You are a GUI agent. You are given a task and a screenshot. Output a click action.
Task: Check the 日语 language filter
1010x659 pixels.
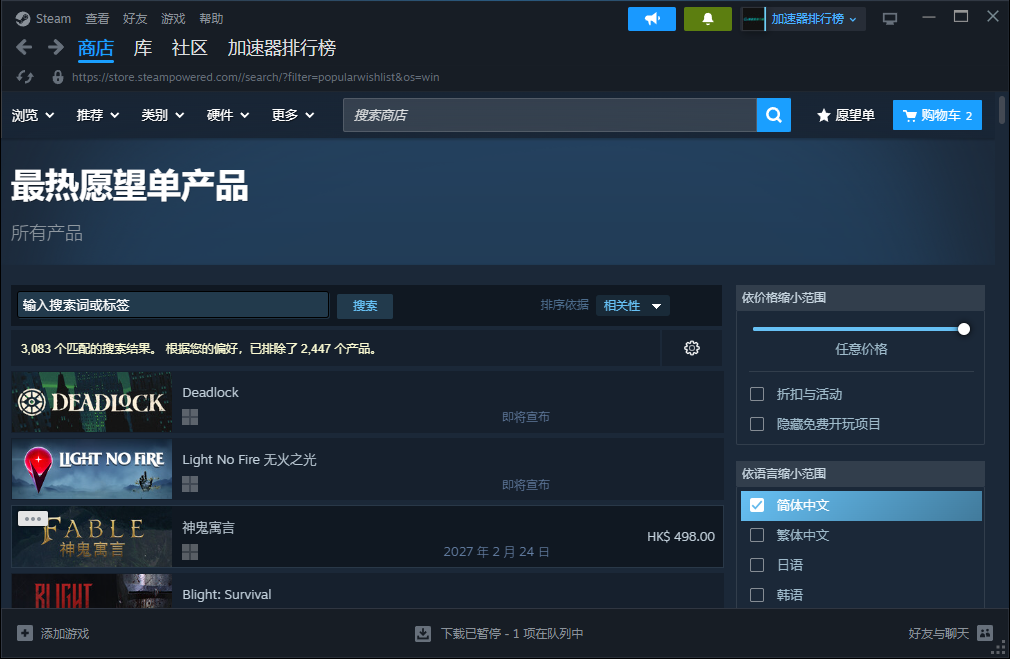pyautogui.click(x=757, y=565)
